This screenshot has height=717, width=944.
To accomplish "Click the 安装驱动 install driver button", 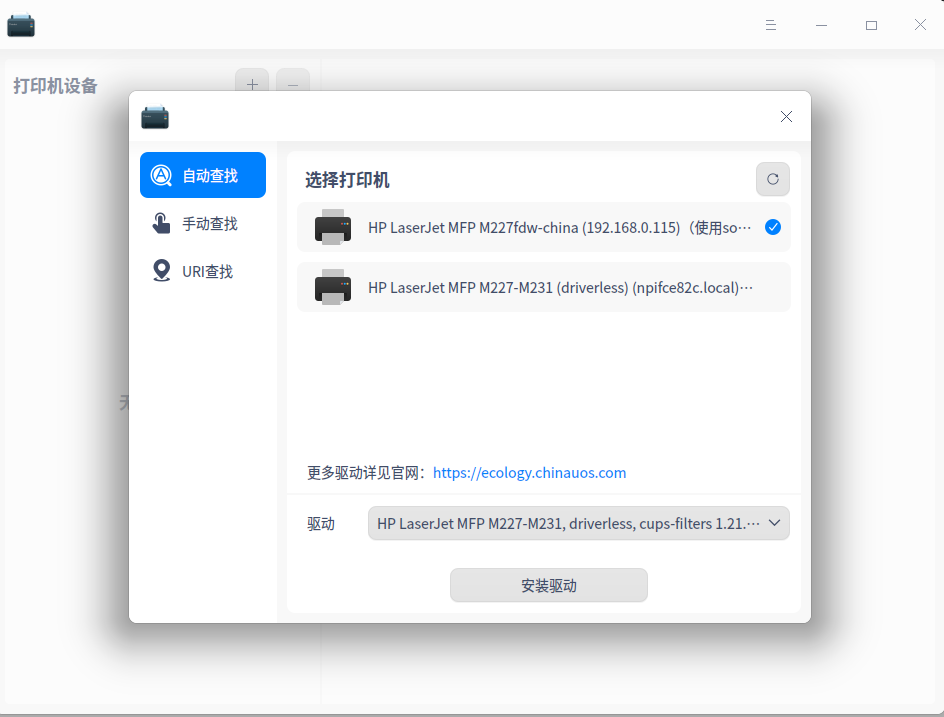I will (x=548, y=585).
